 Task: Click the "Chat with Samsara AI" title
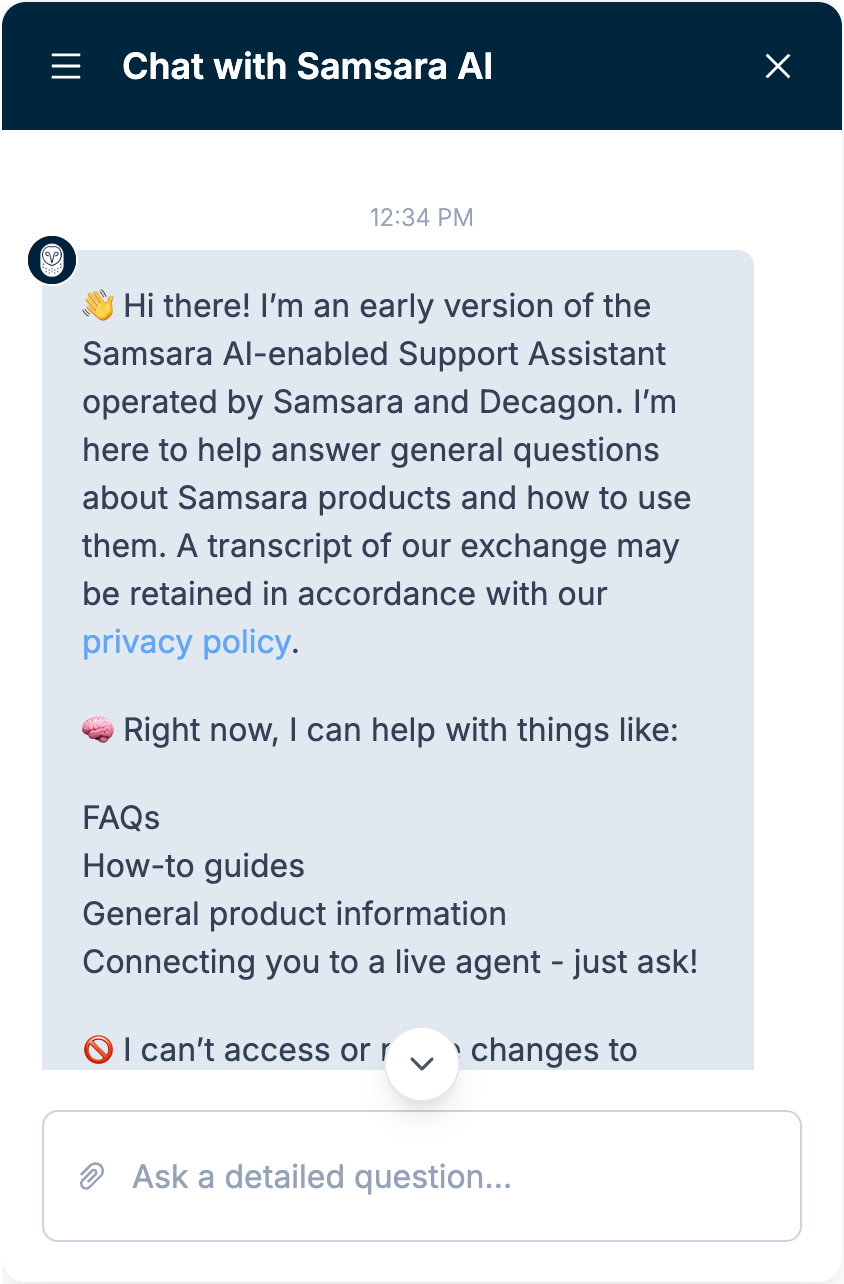coord(307,67)
